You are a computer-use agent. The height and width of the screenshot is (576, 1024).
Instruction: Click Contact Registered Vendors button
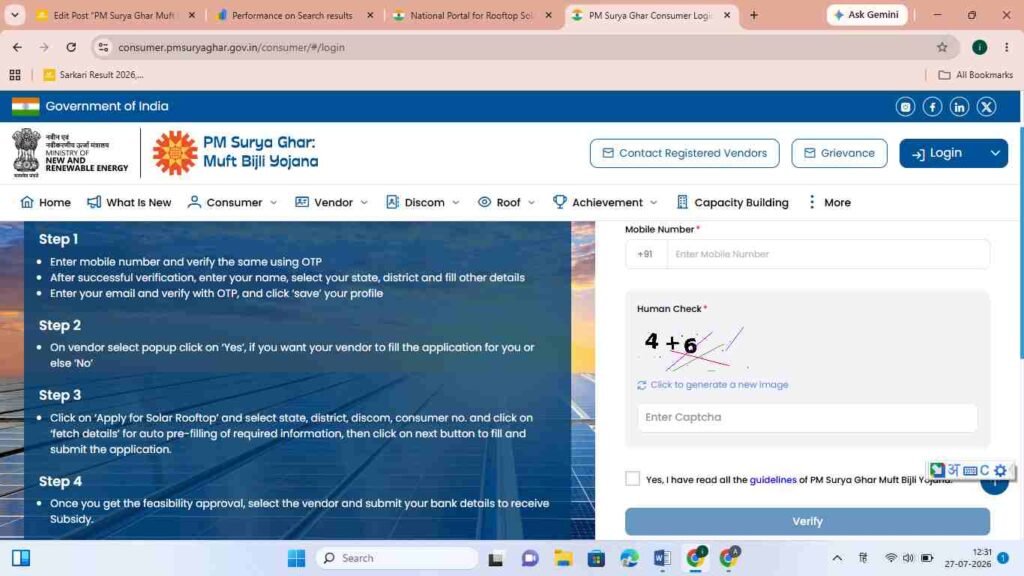[684, 153]
